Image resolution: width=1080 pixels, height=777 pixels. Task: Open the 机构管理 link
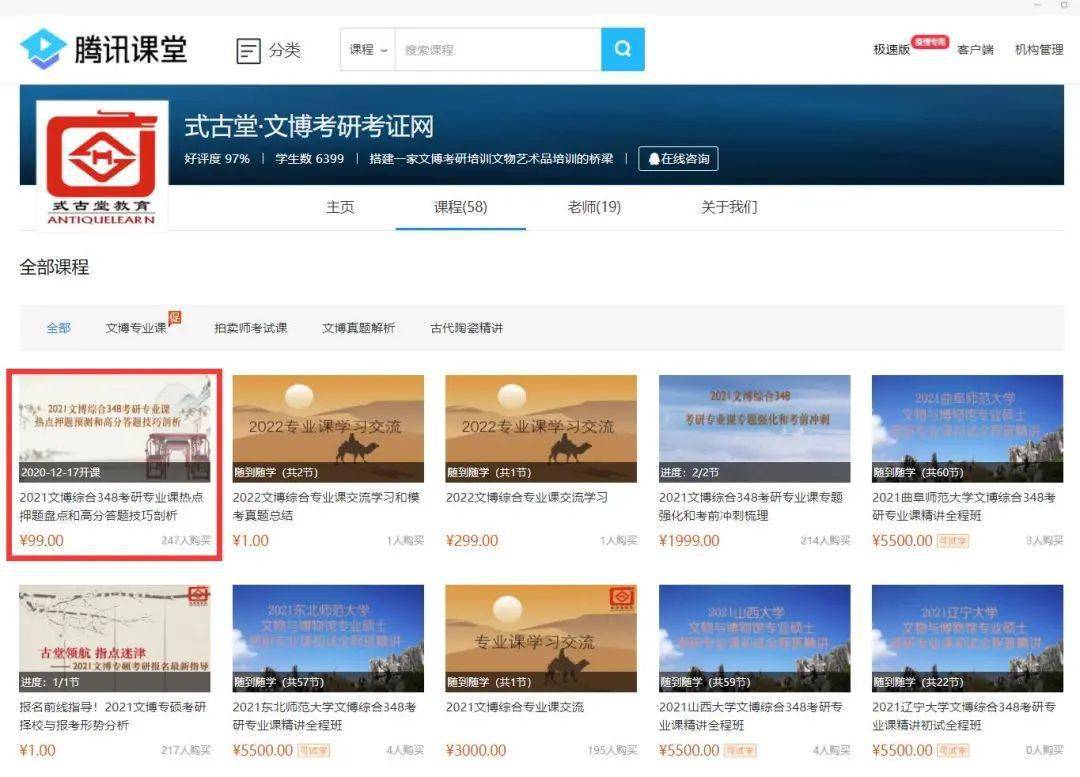coord(1037,47)
